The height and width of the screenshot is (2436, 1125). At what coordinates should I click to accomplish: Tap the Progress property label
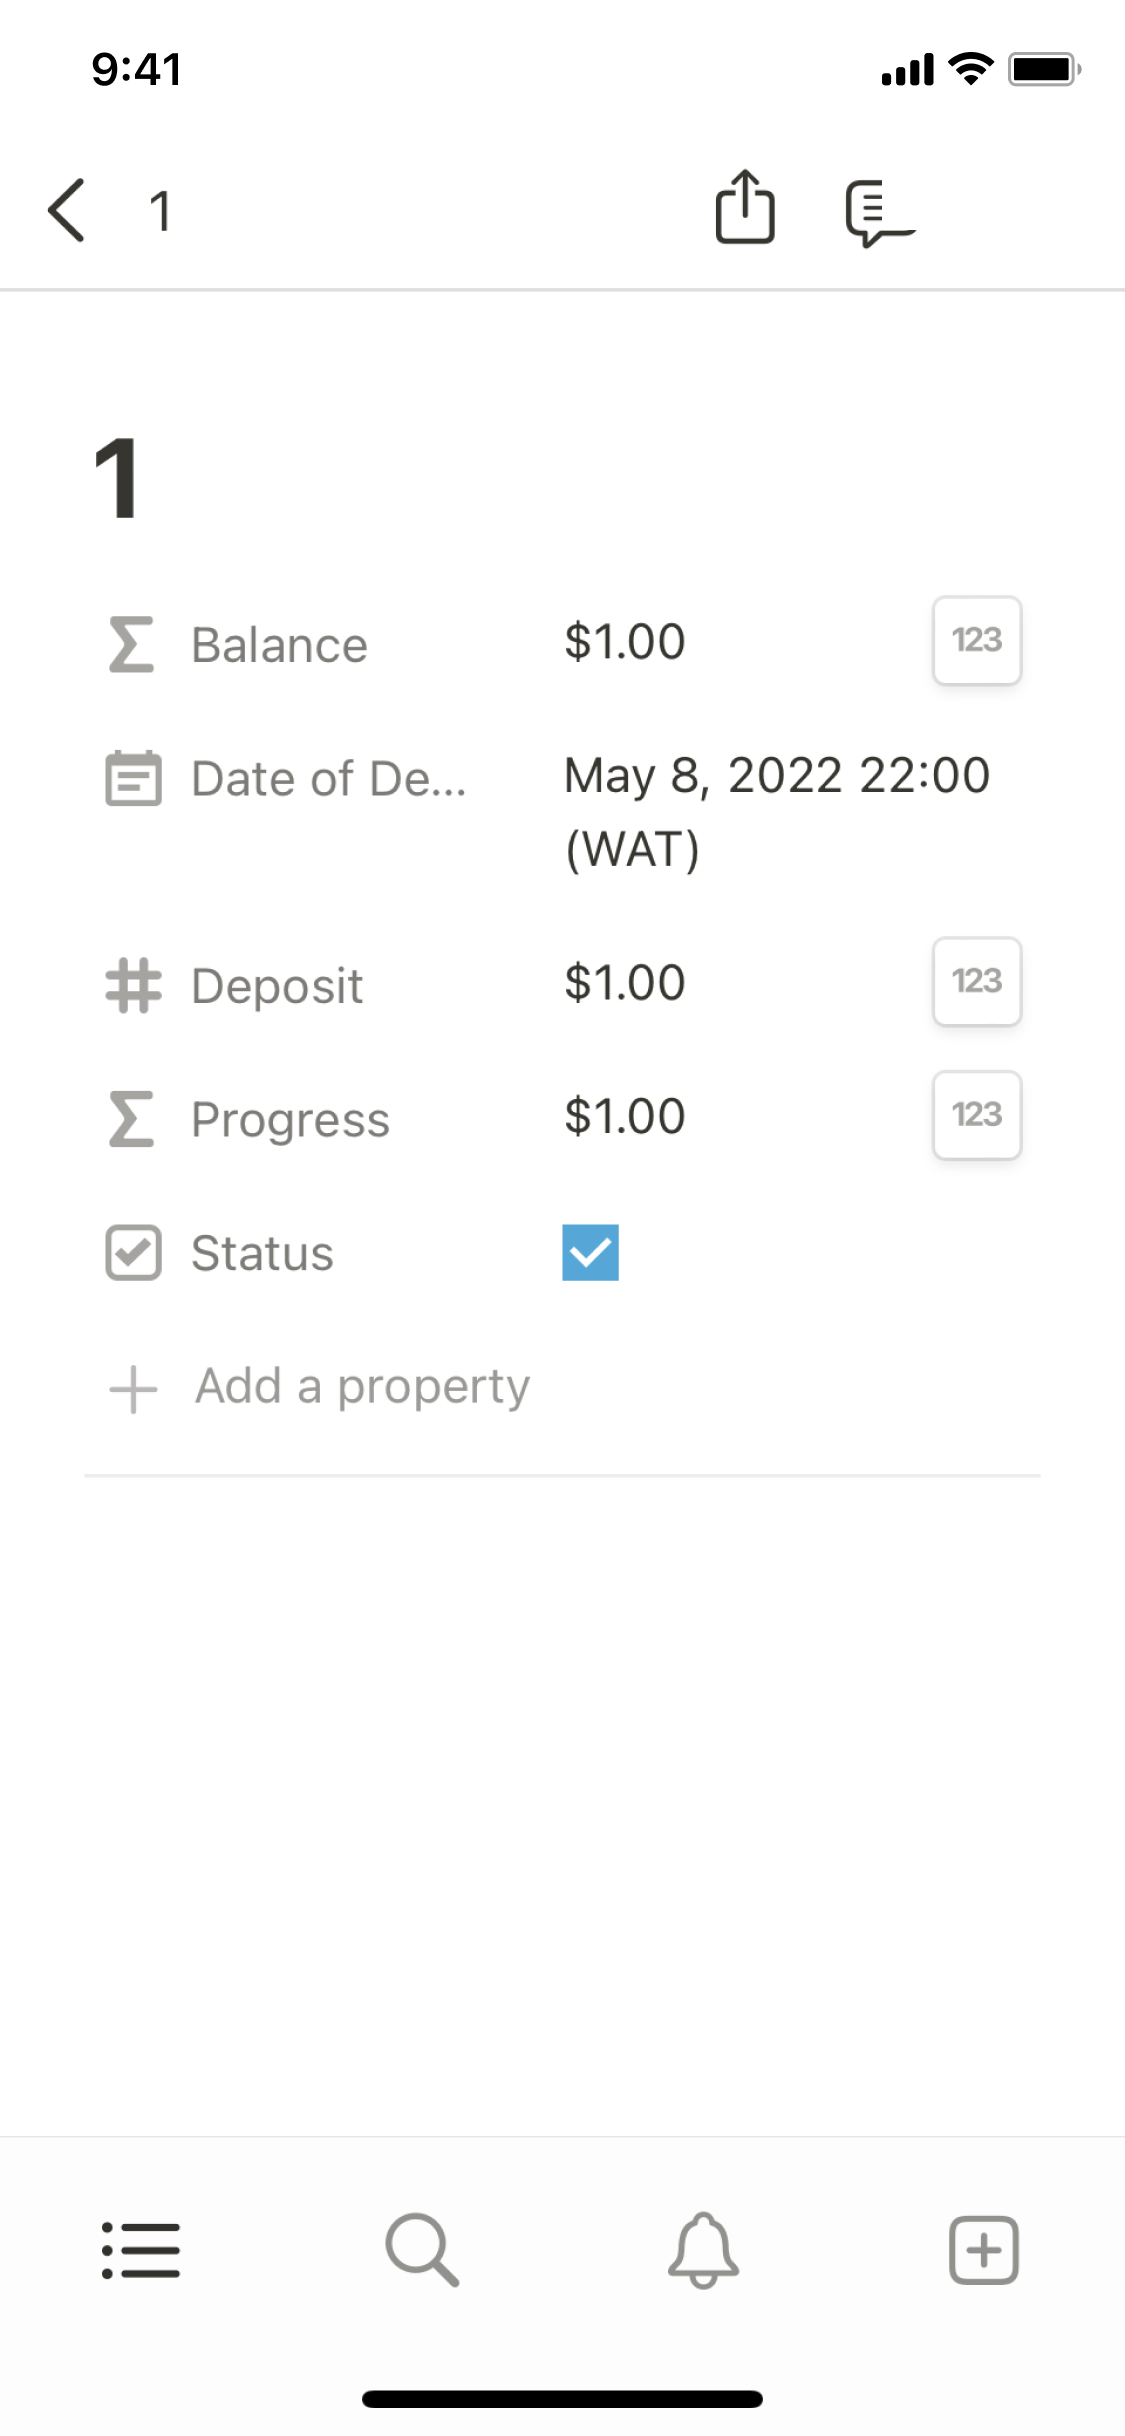click(x=290, y=1119)
